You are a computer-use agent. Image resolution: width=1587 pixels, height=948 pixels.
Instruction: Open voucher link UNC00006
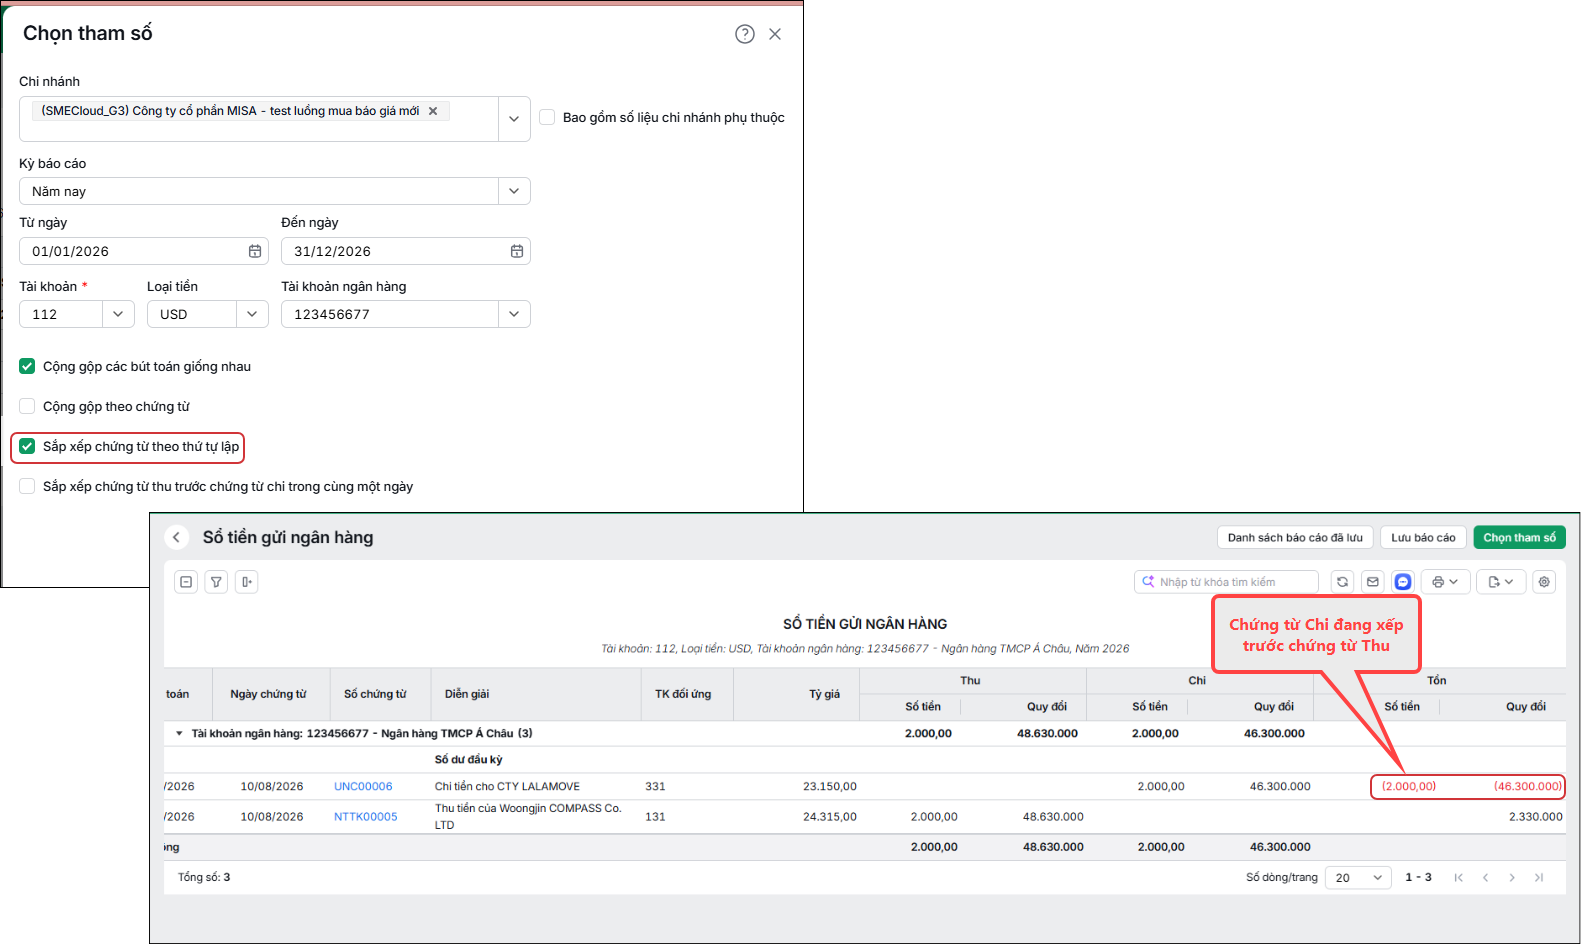[x=363, y=786]
